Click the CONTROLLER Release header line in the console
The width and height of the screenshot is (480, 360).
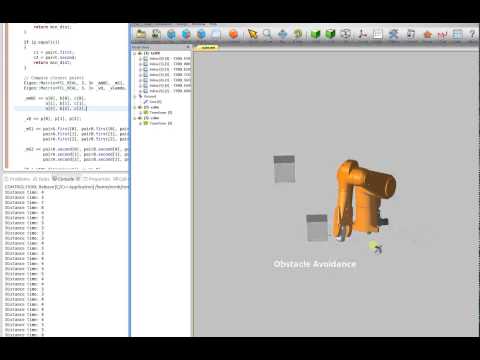pyautogui.click(x=67, y=187)
